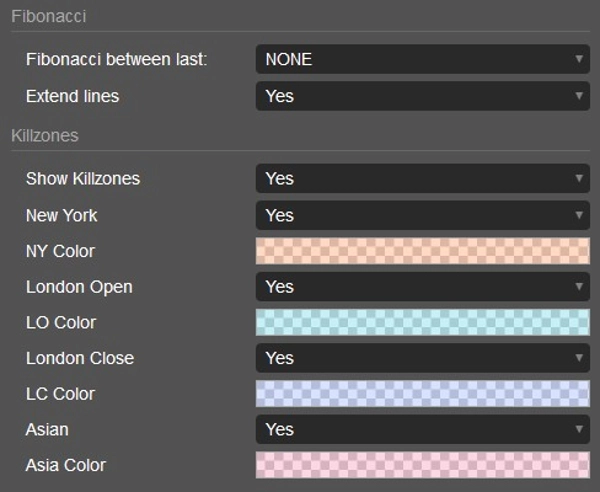Click the "London Open" setting label
The height and width of the screenshot is (492, 600).
tap(79, 287)
